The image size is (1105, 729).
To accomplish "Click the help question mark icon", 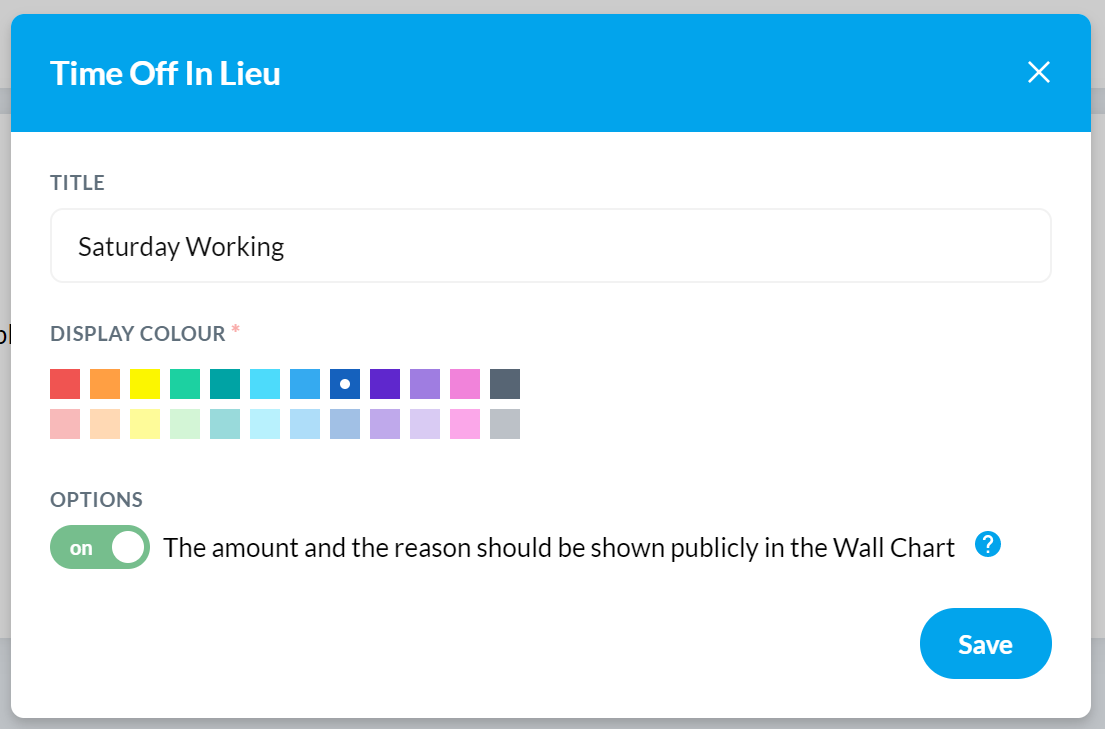I will pyautogui.click(x=987, y=544).
